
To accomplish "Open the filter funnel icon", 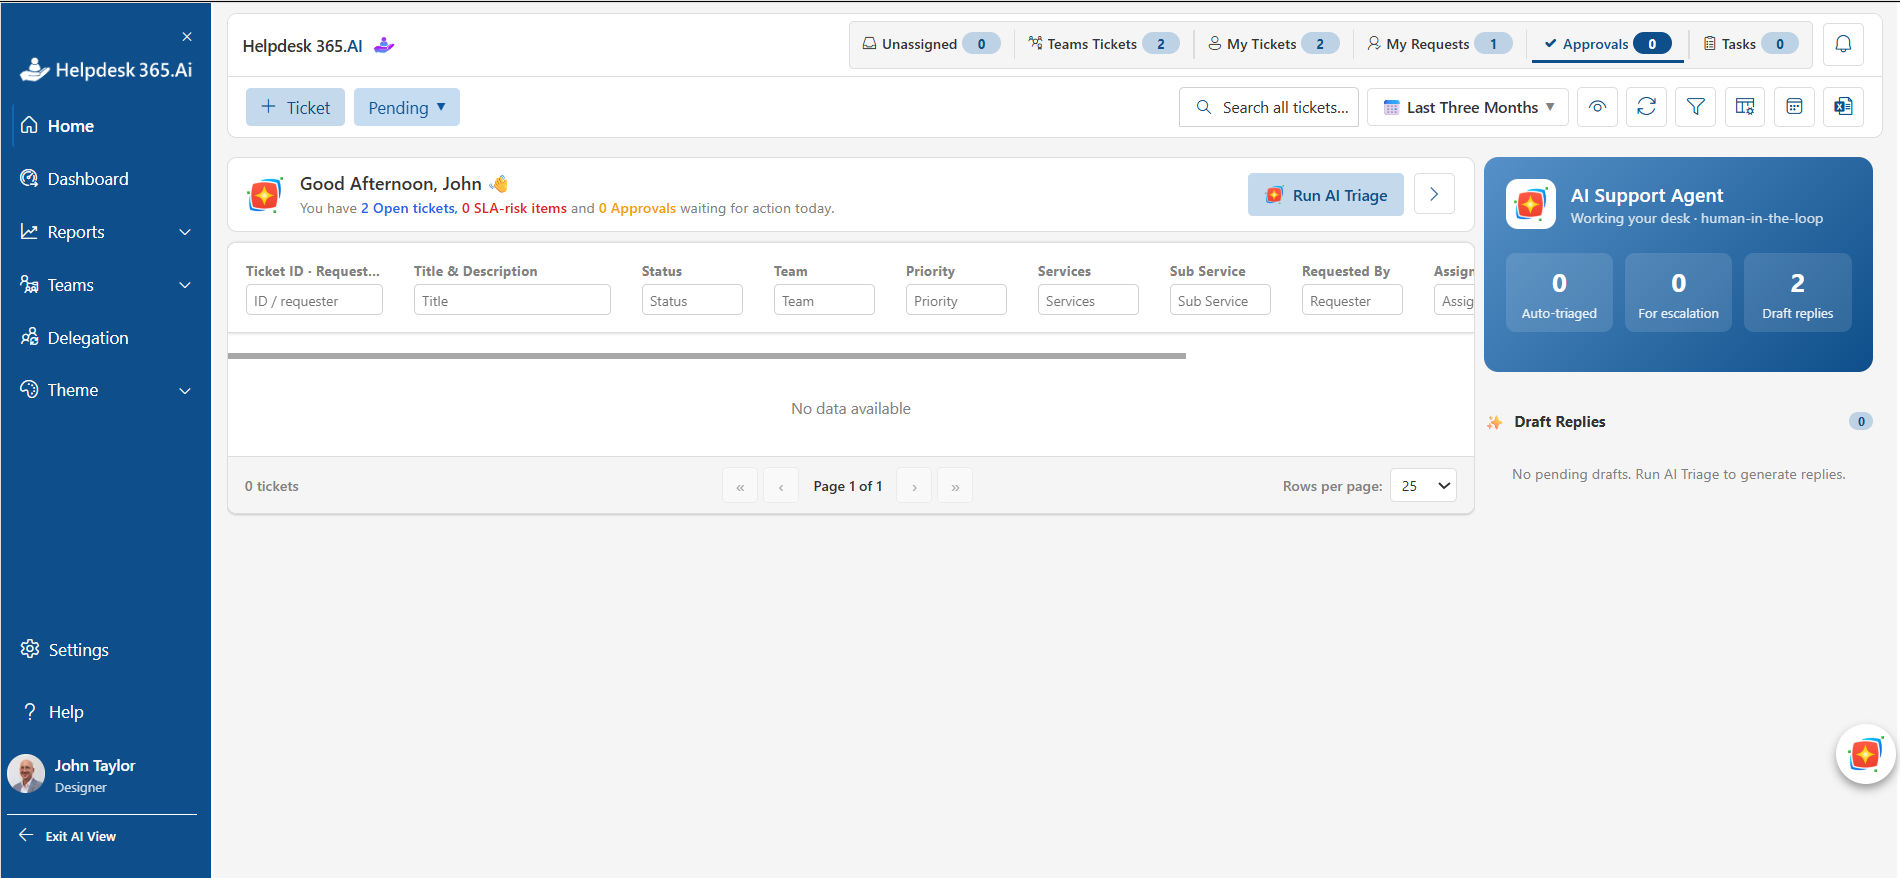I will click(x=1696, y=107).
